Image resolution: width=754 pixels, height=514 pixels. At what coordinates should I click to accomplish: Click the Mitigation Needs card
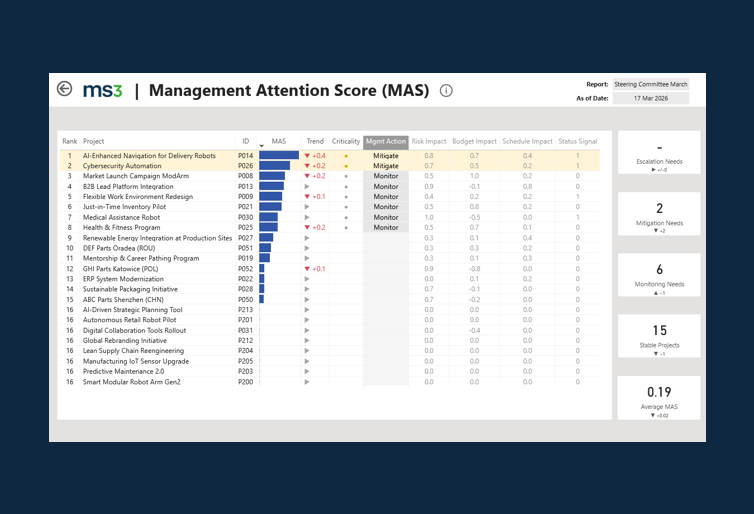click(659, 214)
